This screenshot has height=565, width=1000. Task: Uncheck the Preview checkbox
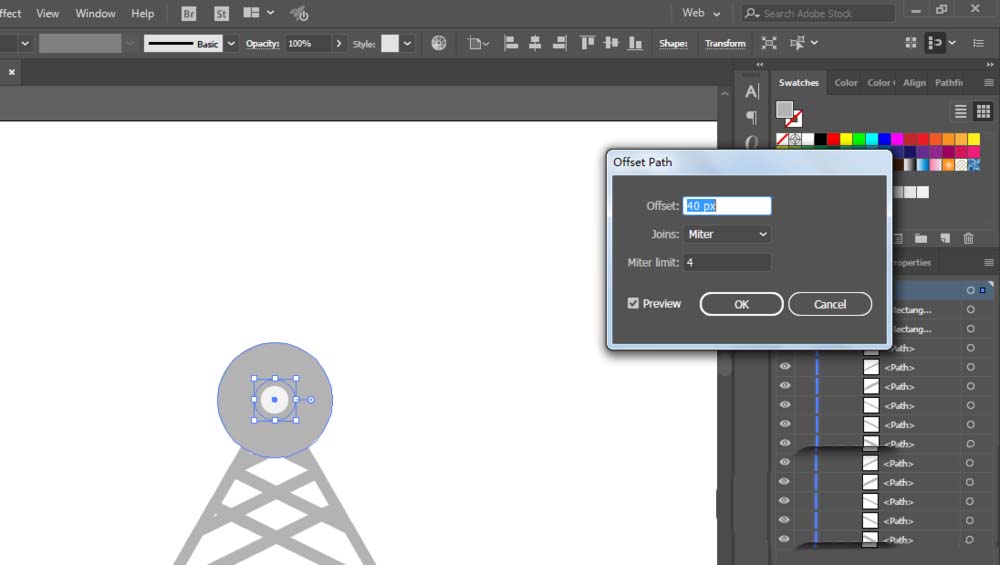click(x=633, y=303)
